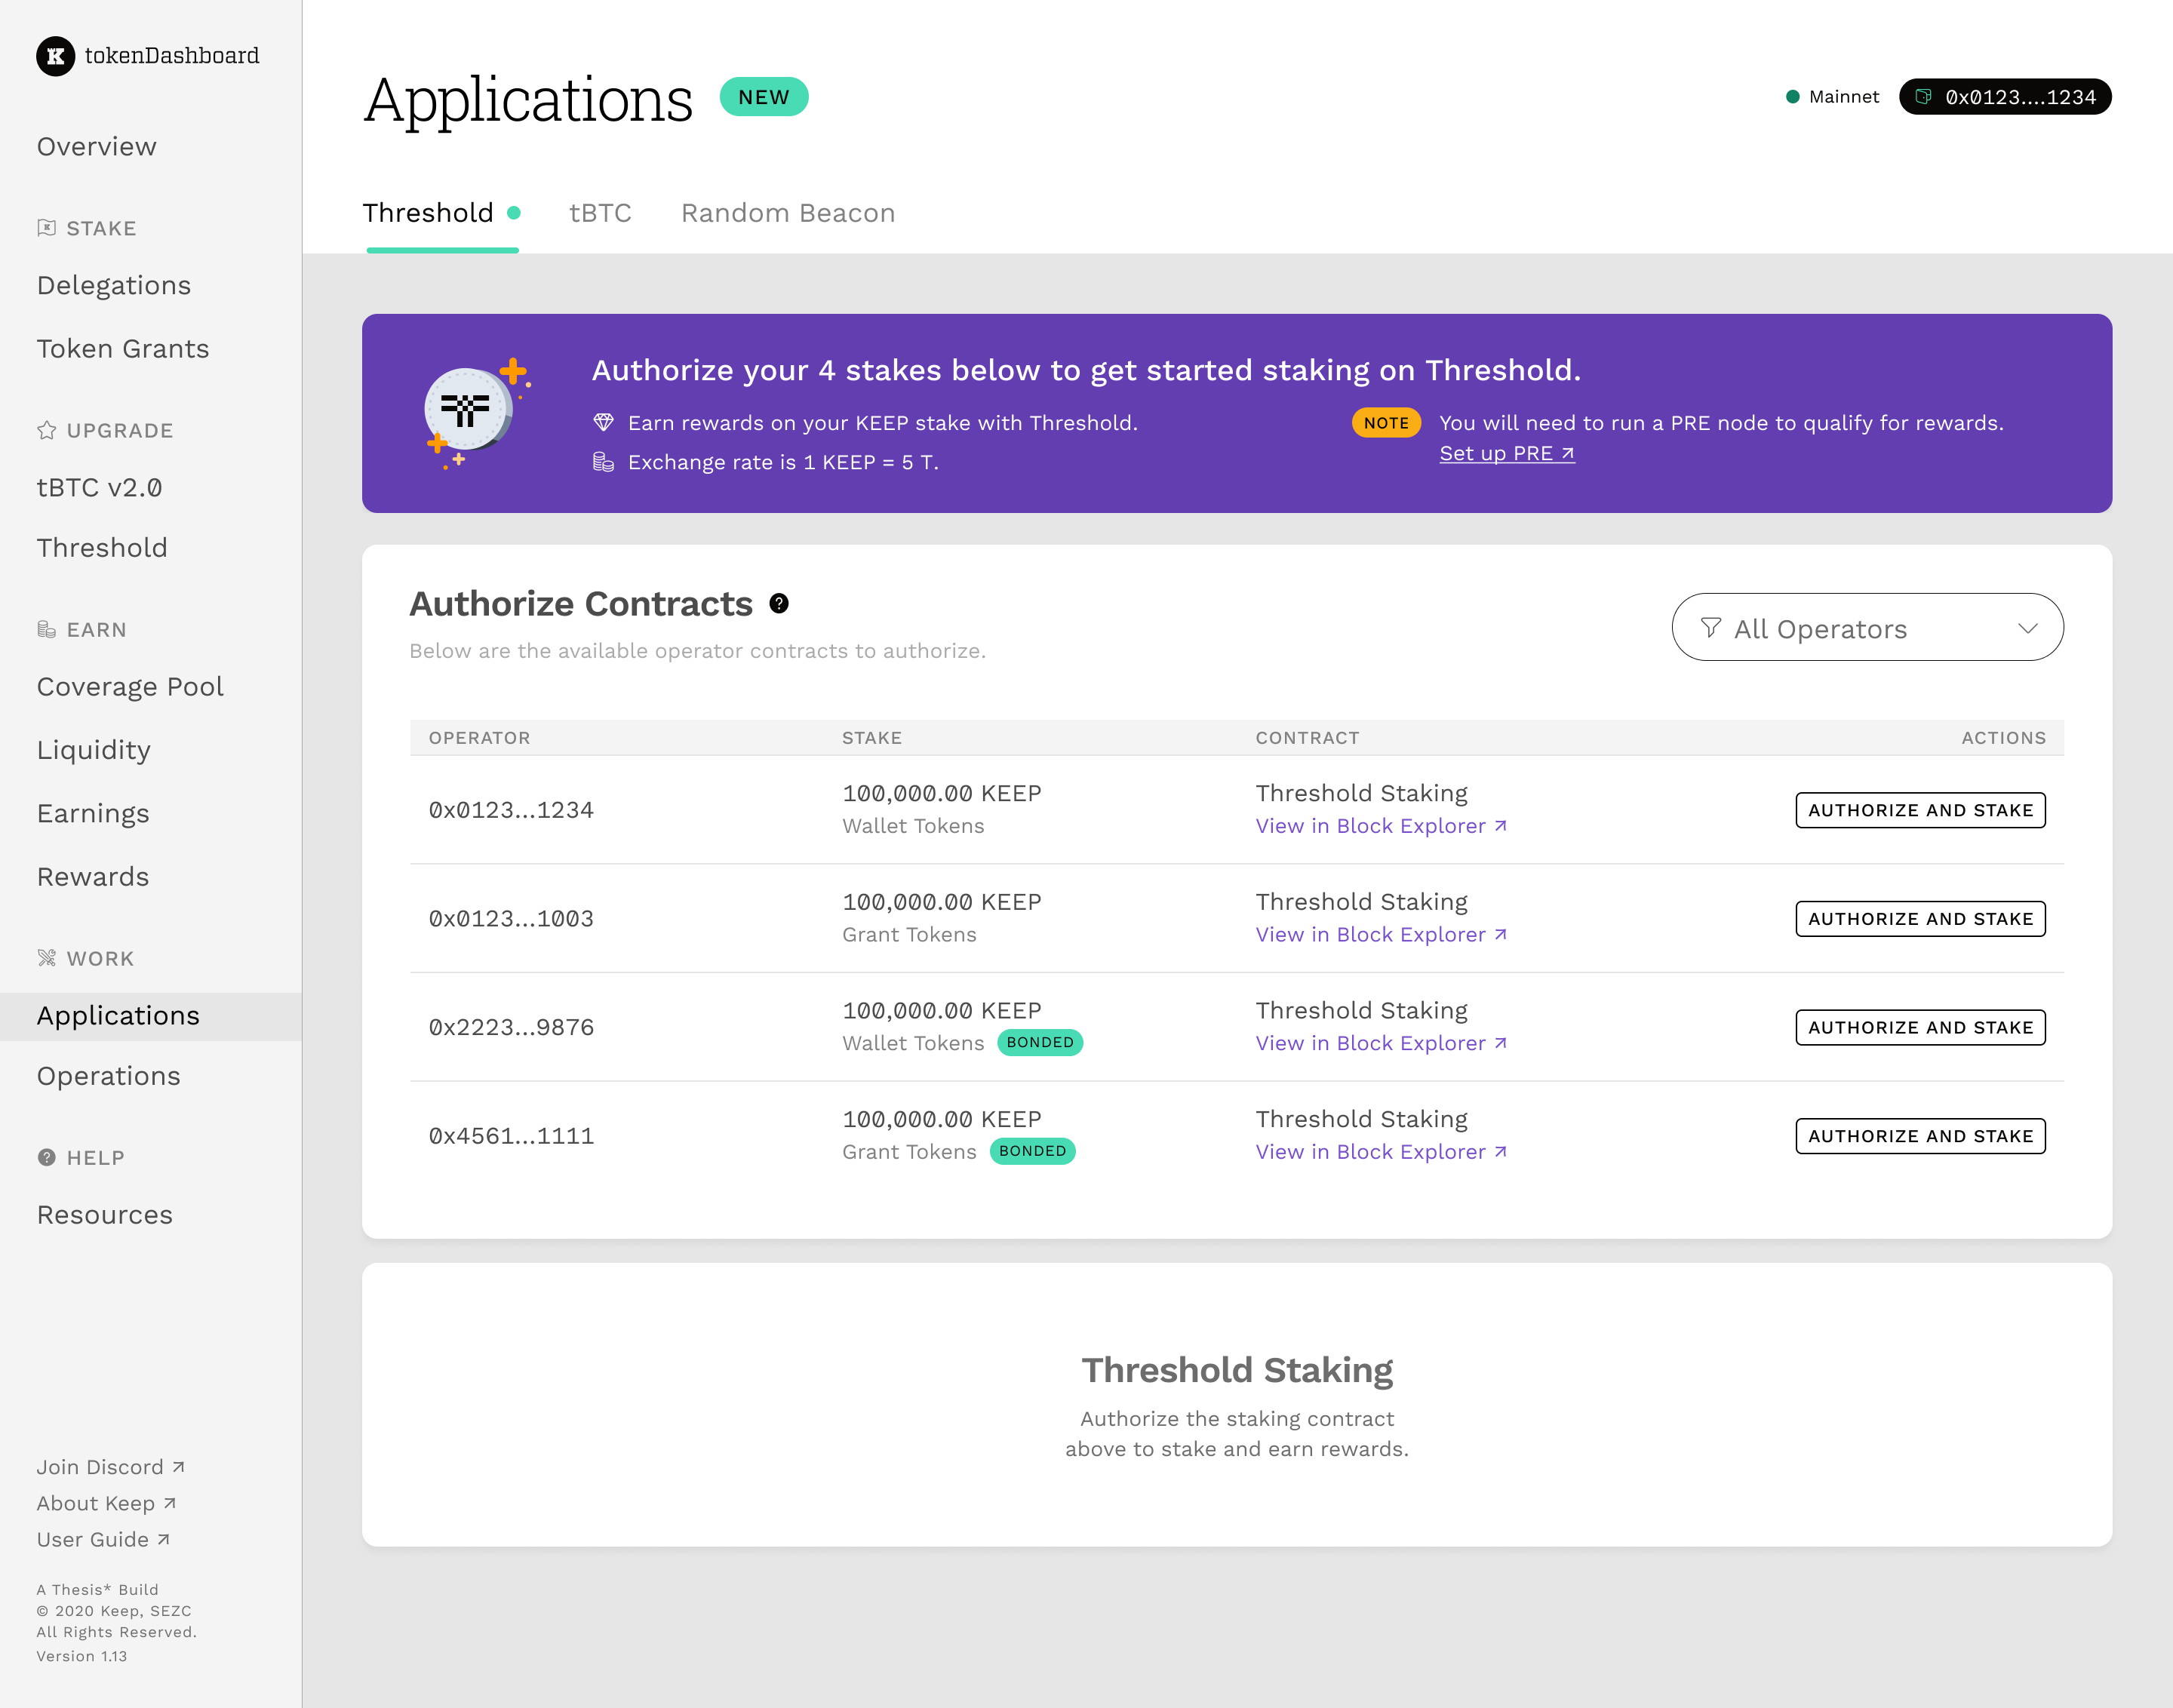View 0x4561...1111 contract in Block Explorer
Image resolution: width=2173 pixels, height=1708 pixels.
coord(1380,1152)
